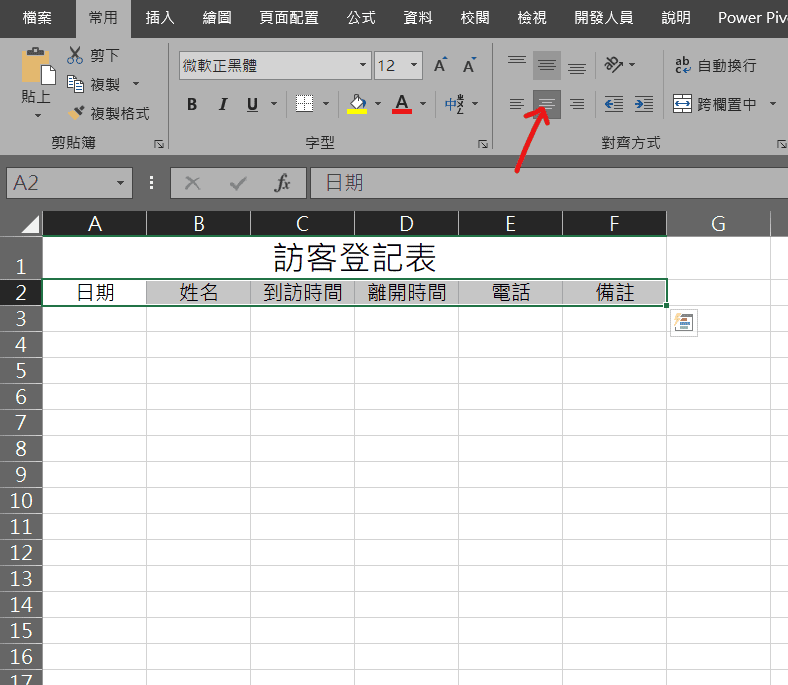Switch to the 公式 Formulas tab
The height and width of the screenshot is (685, 788).
[x=361, y=18]
